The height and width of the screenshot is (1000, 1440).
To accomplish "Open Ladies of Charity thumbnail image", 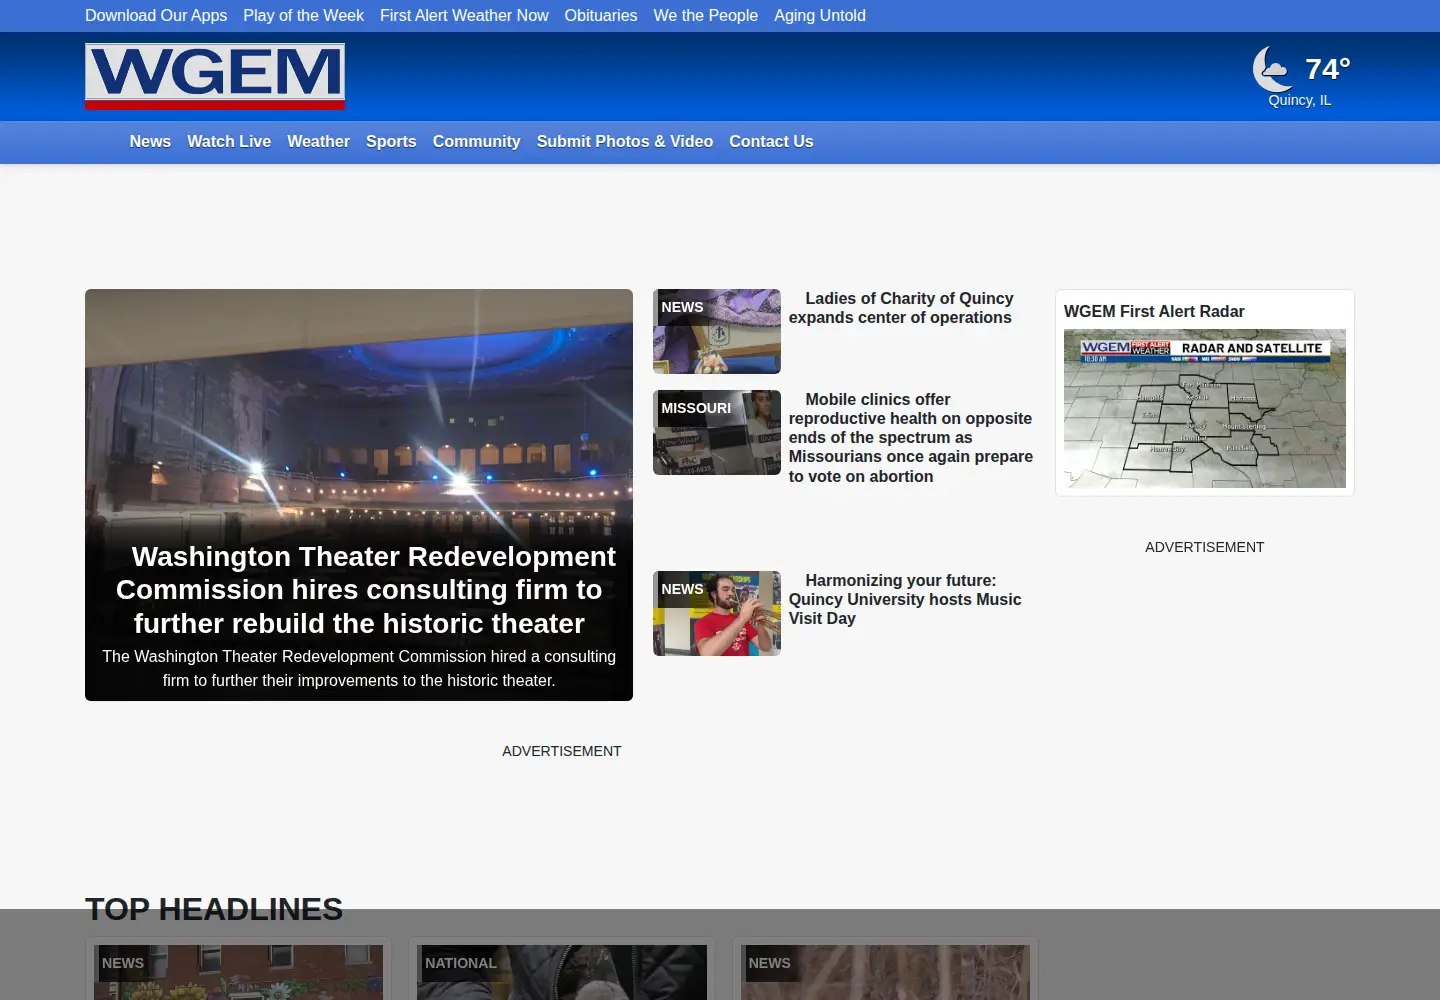I will click(x=717, y=331).
